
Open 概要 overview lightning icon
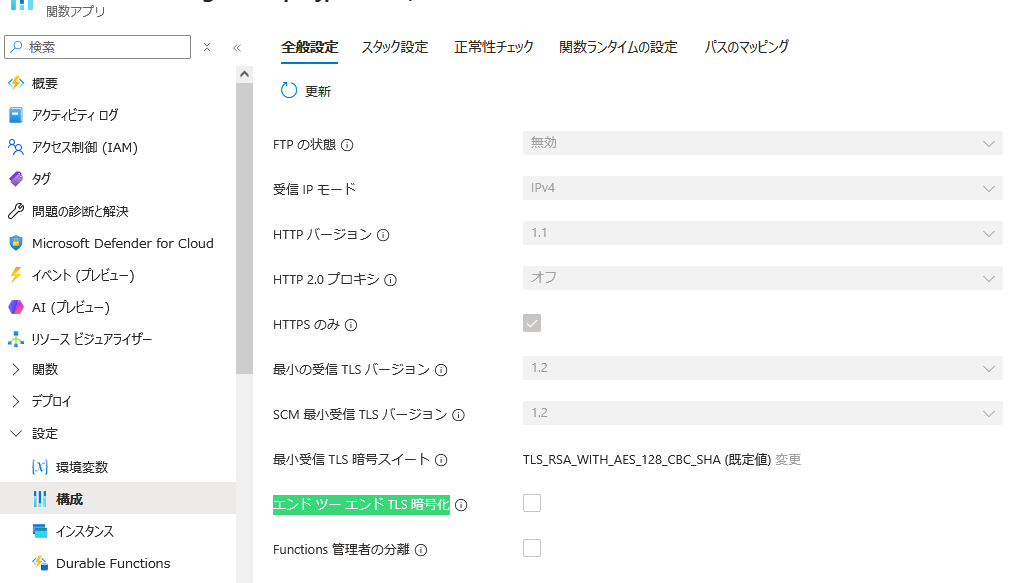[x=16, y=83]
